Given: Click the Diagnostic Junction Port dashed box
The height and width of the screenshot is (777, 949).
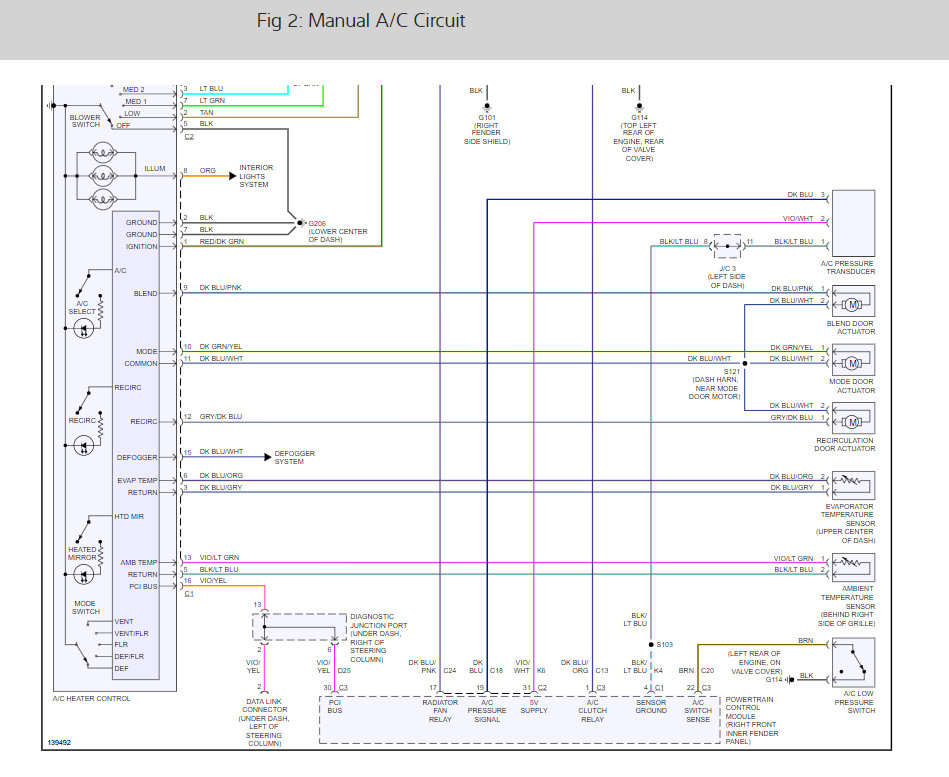Looking at the screenshot, I should tap(300, 627).
